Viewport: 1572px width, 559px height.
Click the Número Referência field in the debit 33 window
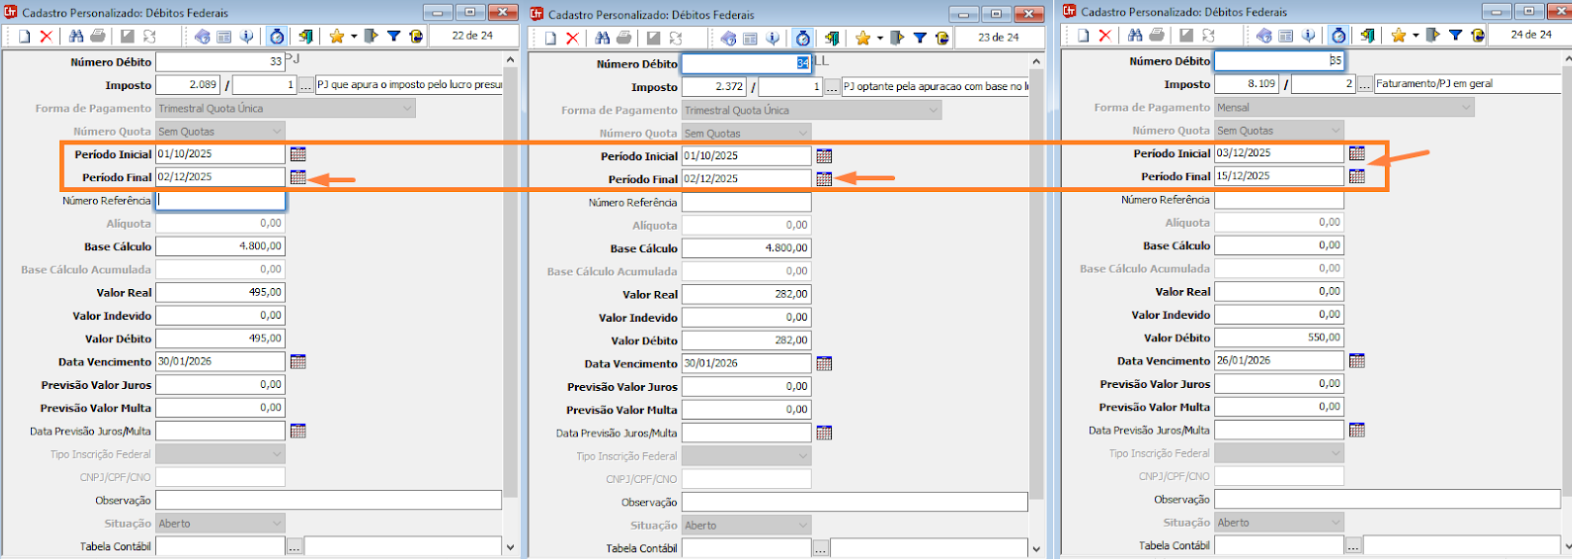pos(220,200)
